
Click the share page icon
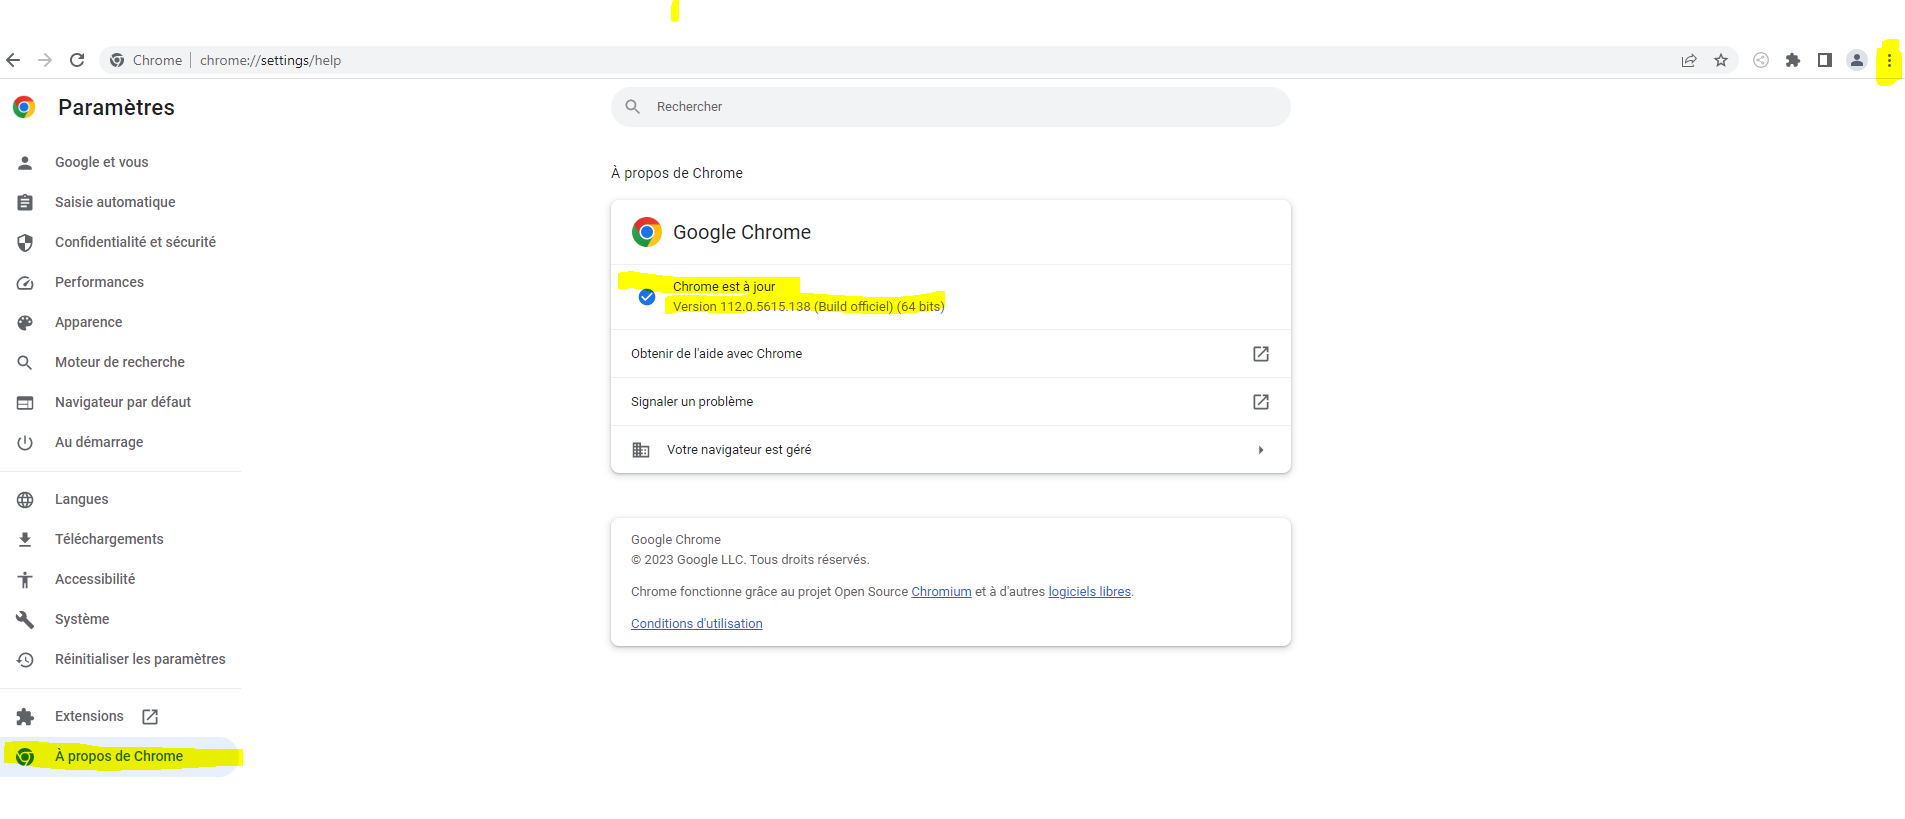pyautogui.click(x=1689, y=60)
